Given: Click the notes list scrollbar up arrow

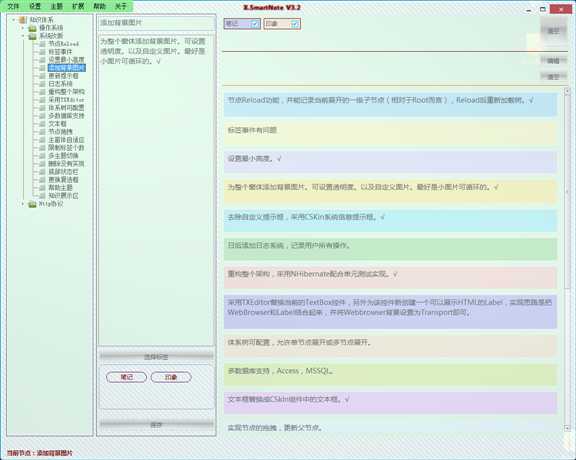Looking at the screenshot, I should click(567, 91).
